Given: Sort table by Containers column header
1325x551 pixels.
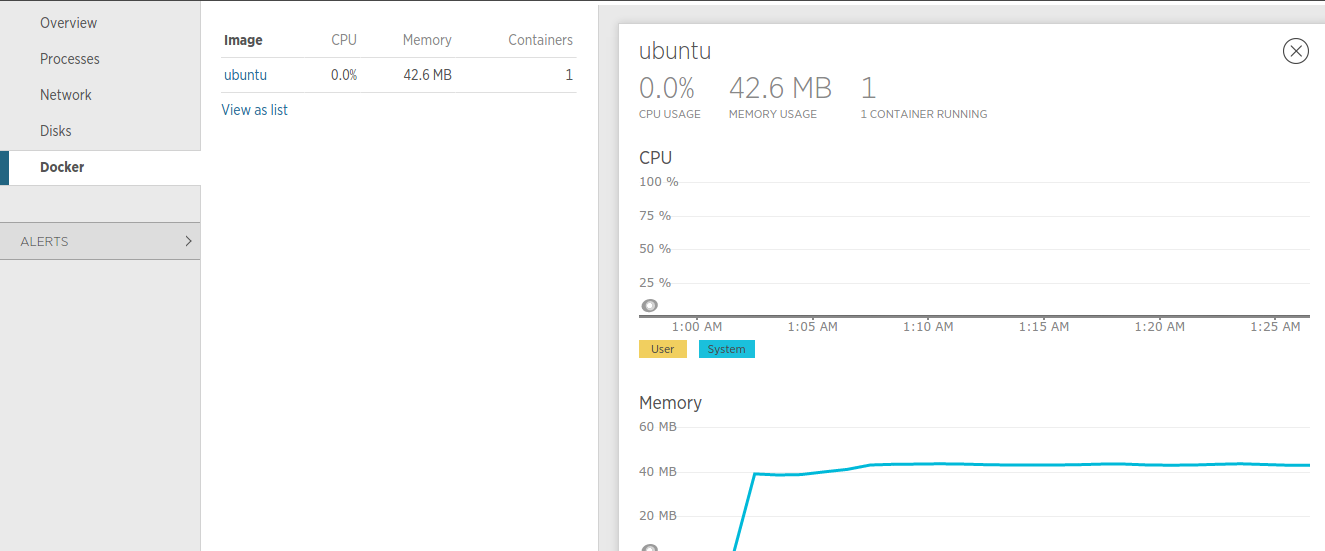Looking at the screenshot, I should click(x=540, y=41).
